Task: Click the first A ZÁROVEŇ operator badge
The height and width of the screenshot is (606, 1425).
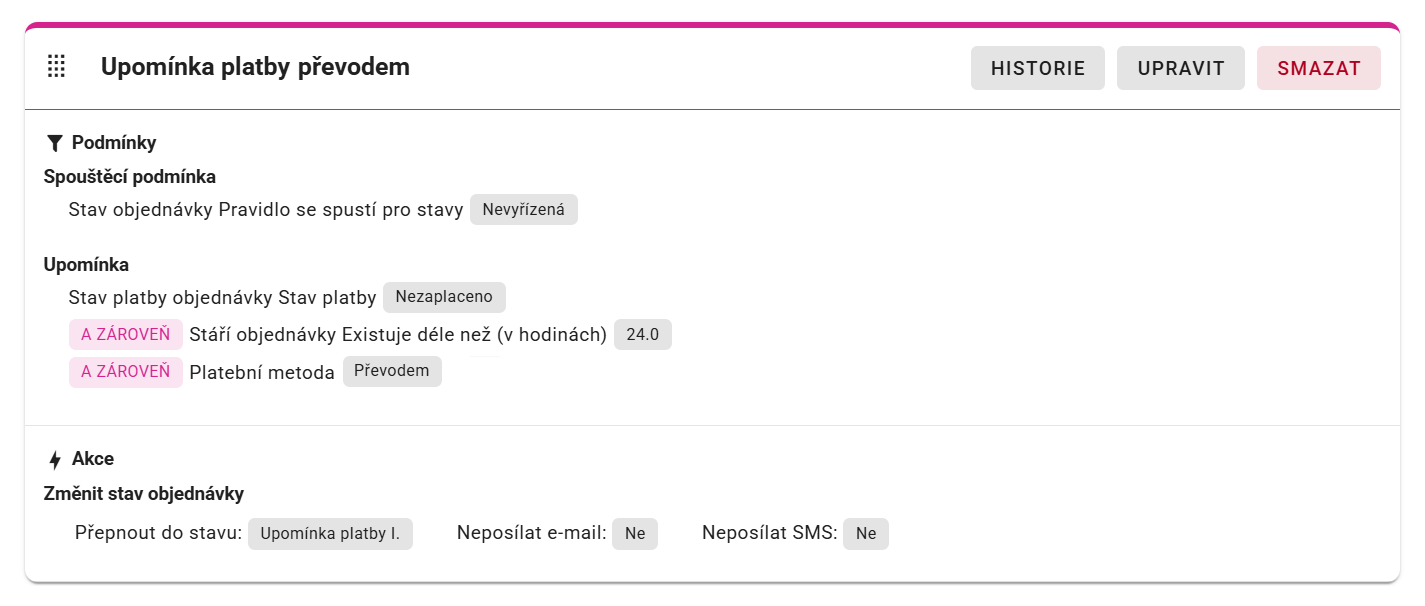Action: click(126, 334)
